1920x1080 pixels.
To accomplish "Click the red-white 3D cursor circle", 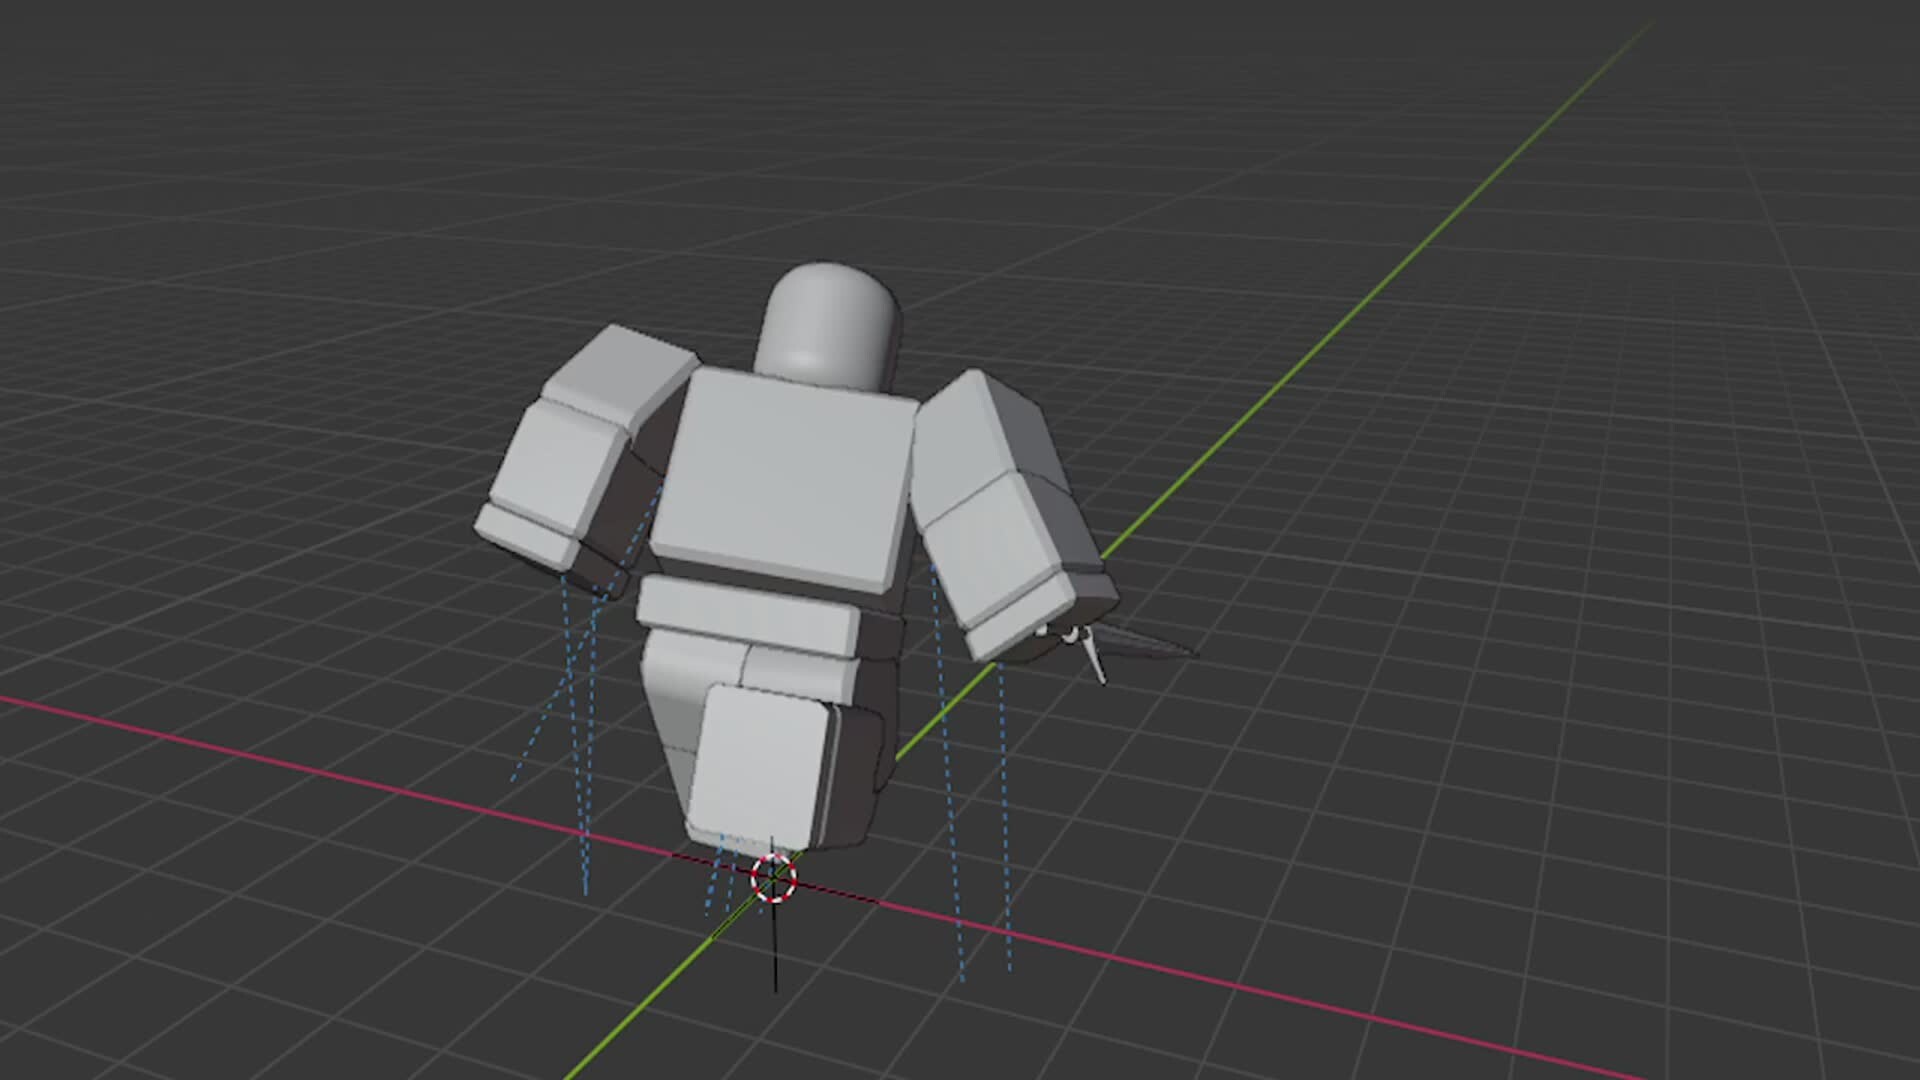I will [x=773, y=878].
